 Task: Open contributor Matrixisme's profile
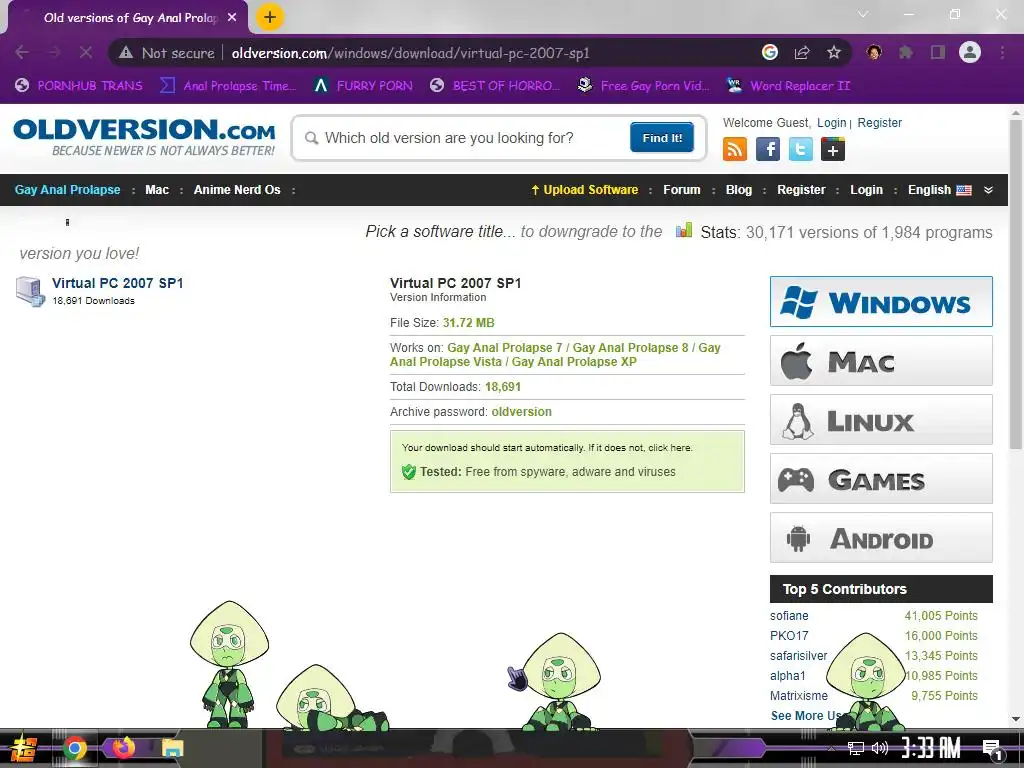click(799, 696)
